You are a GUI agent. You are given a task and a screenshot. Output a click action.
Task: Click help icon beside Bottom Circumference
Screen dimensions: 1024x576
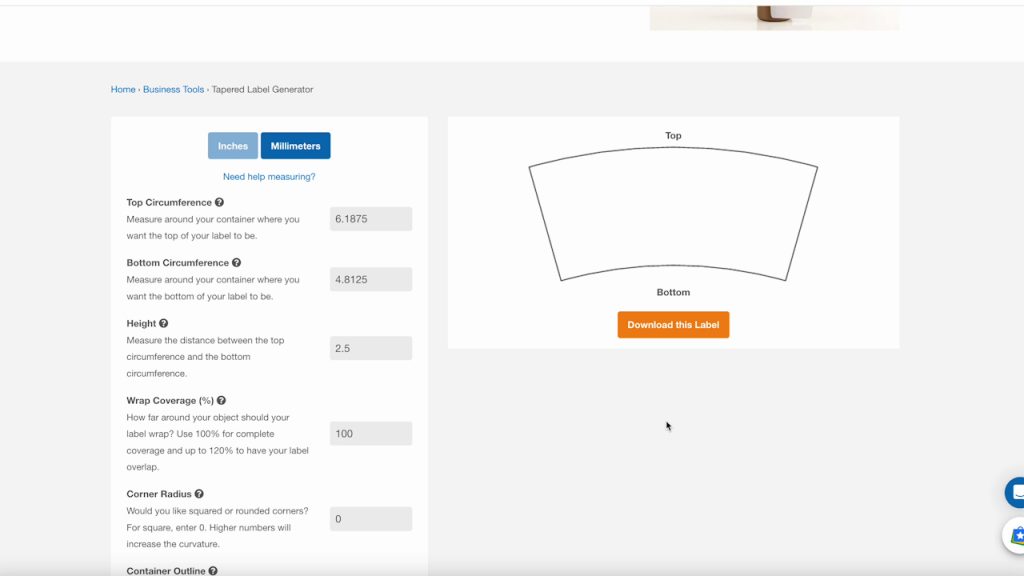(x=236, y=263)
